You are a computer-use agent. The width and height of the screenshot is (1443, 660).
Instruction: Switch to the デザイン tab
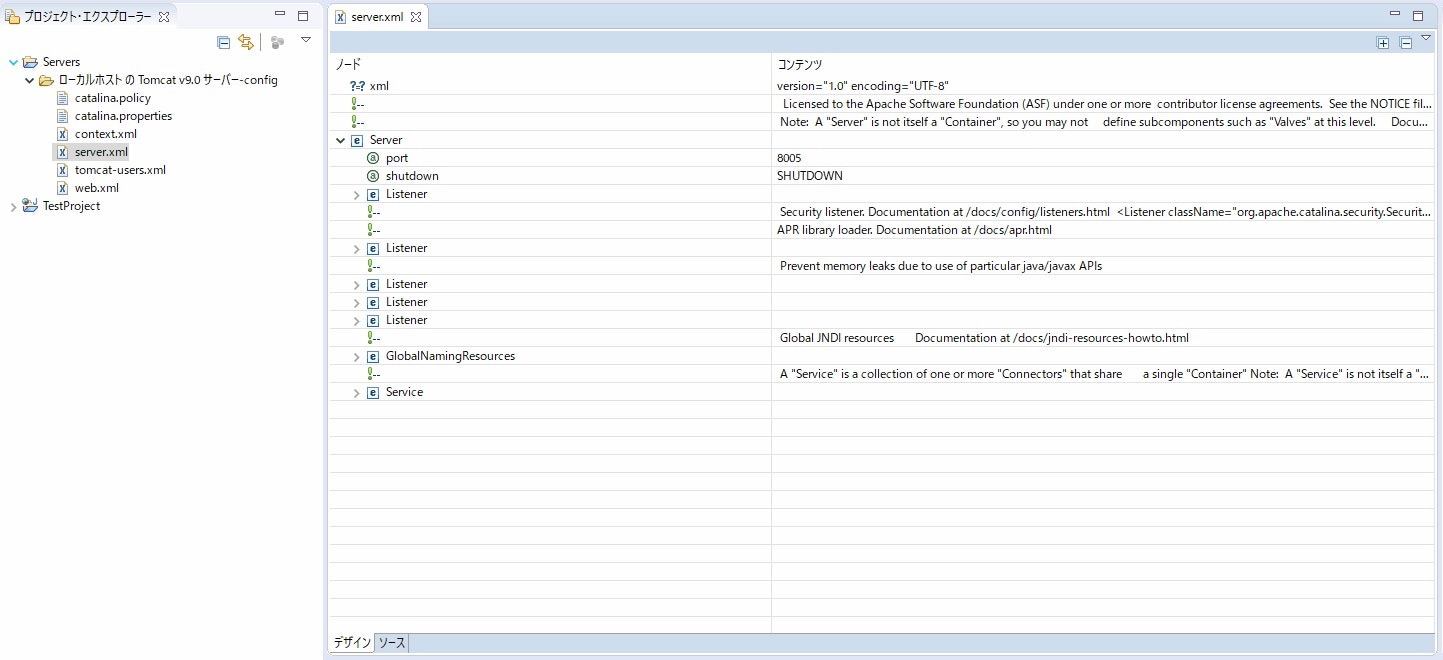[x=351, y=643]
